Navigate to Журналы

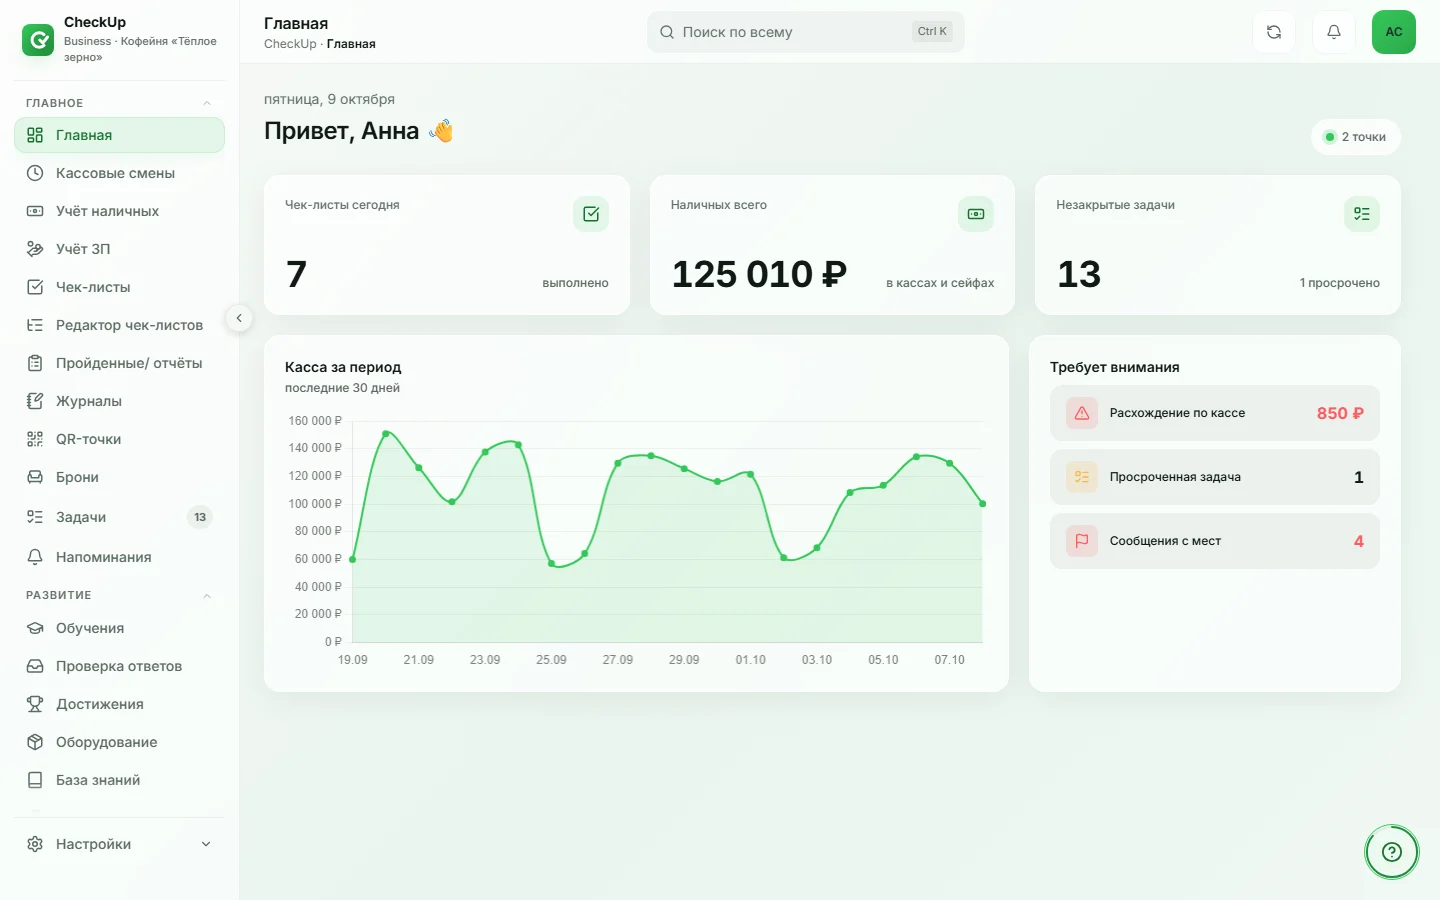[x=119, y=401]
